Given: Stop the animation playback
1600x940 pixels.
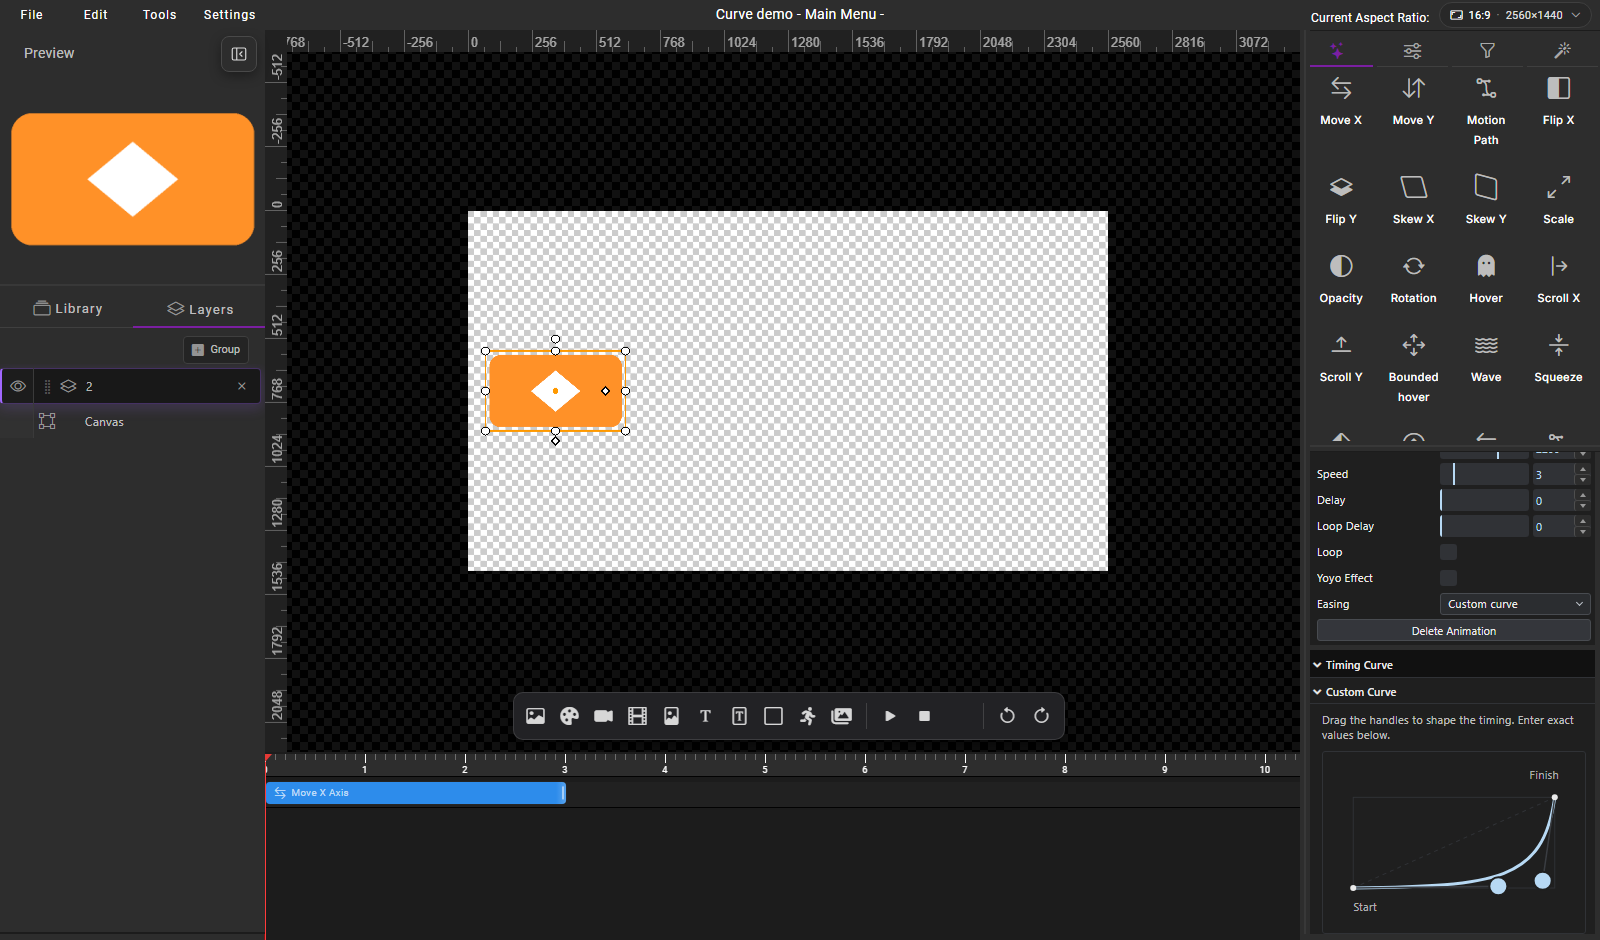Looking at the screenshot, I should tap(924, 716).
